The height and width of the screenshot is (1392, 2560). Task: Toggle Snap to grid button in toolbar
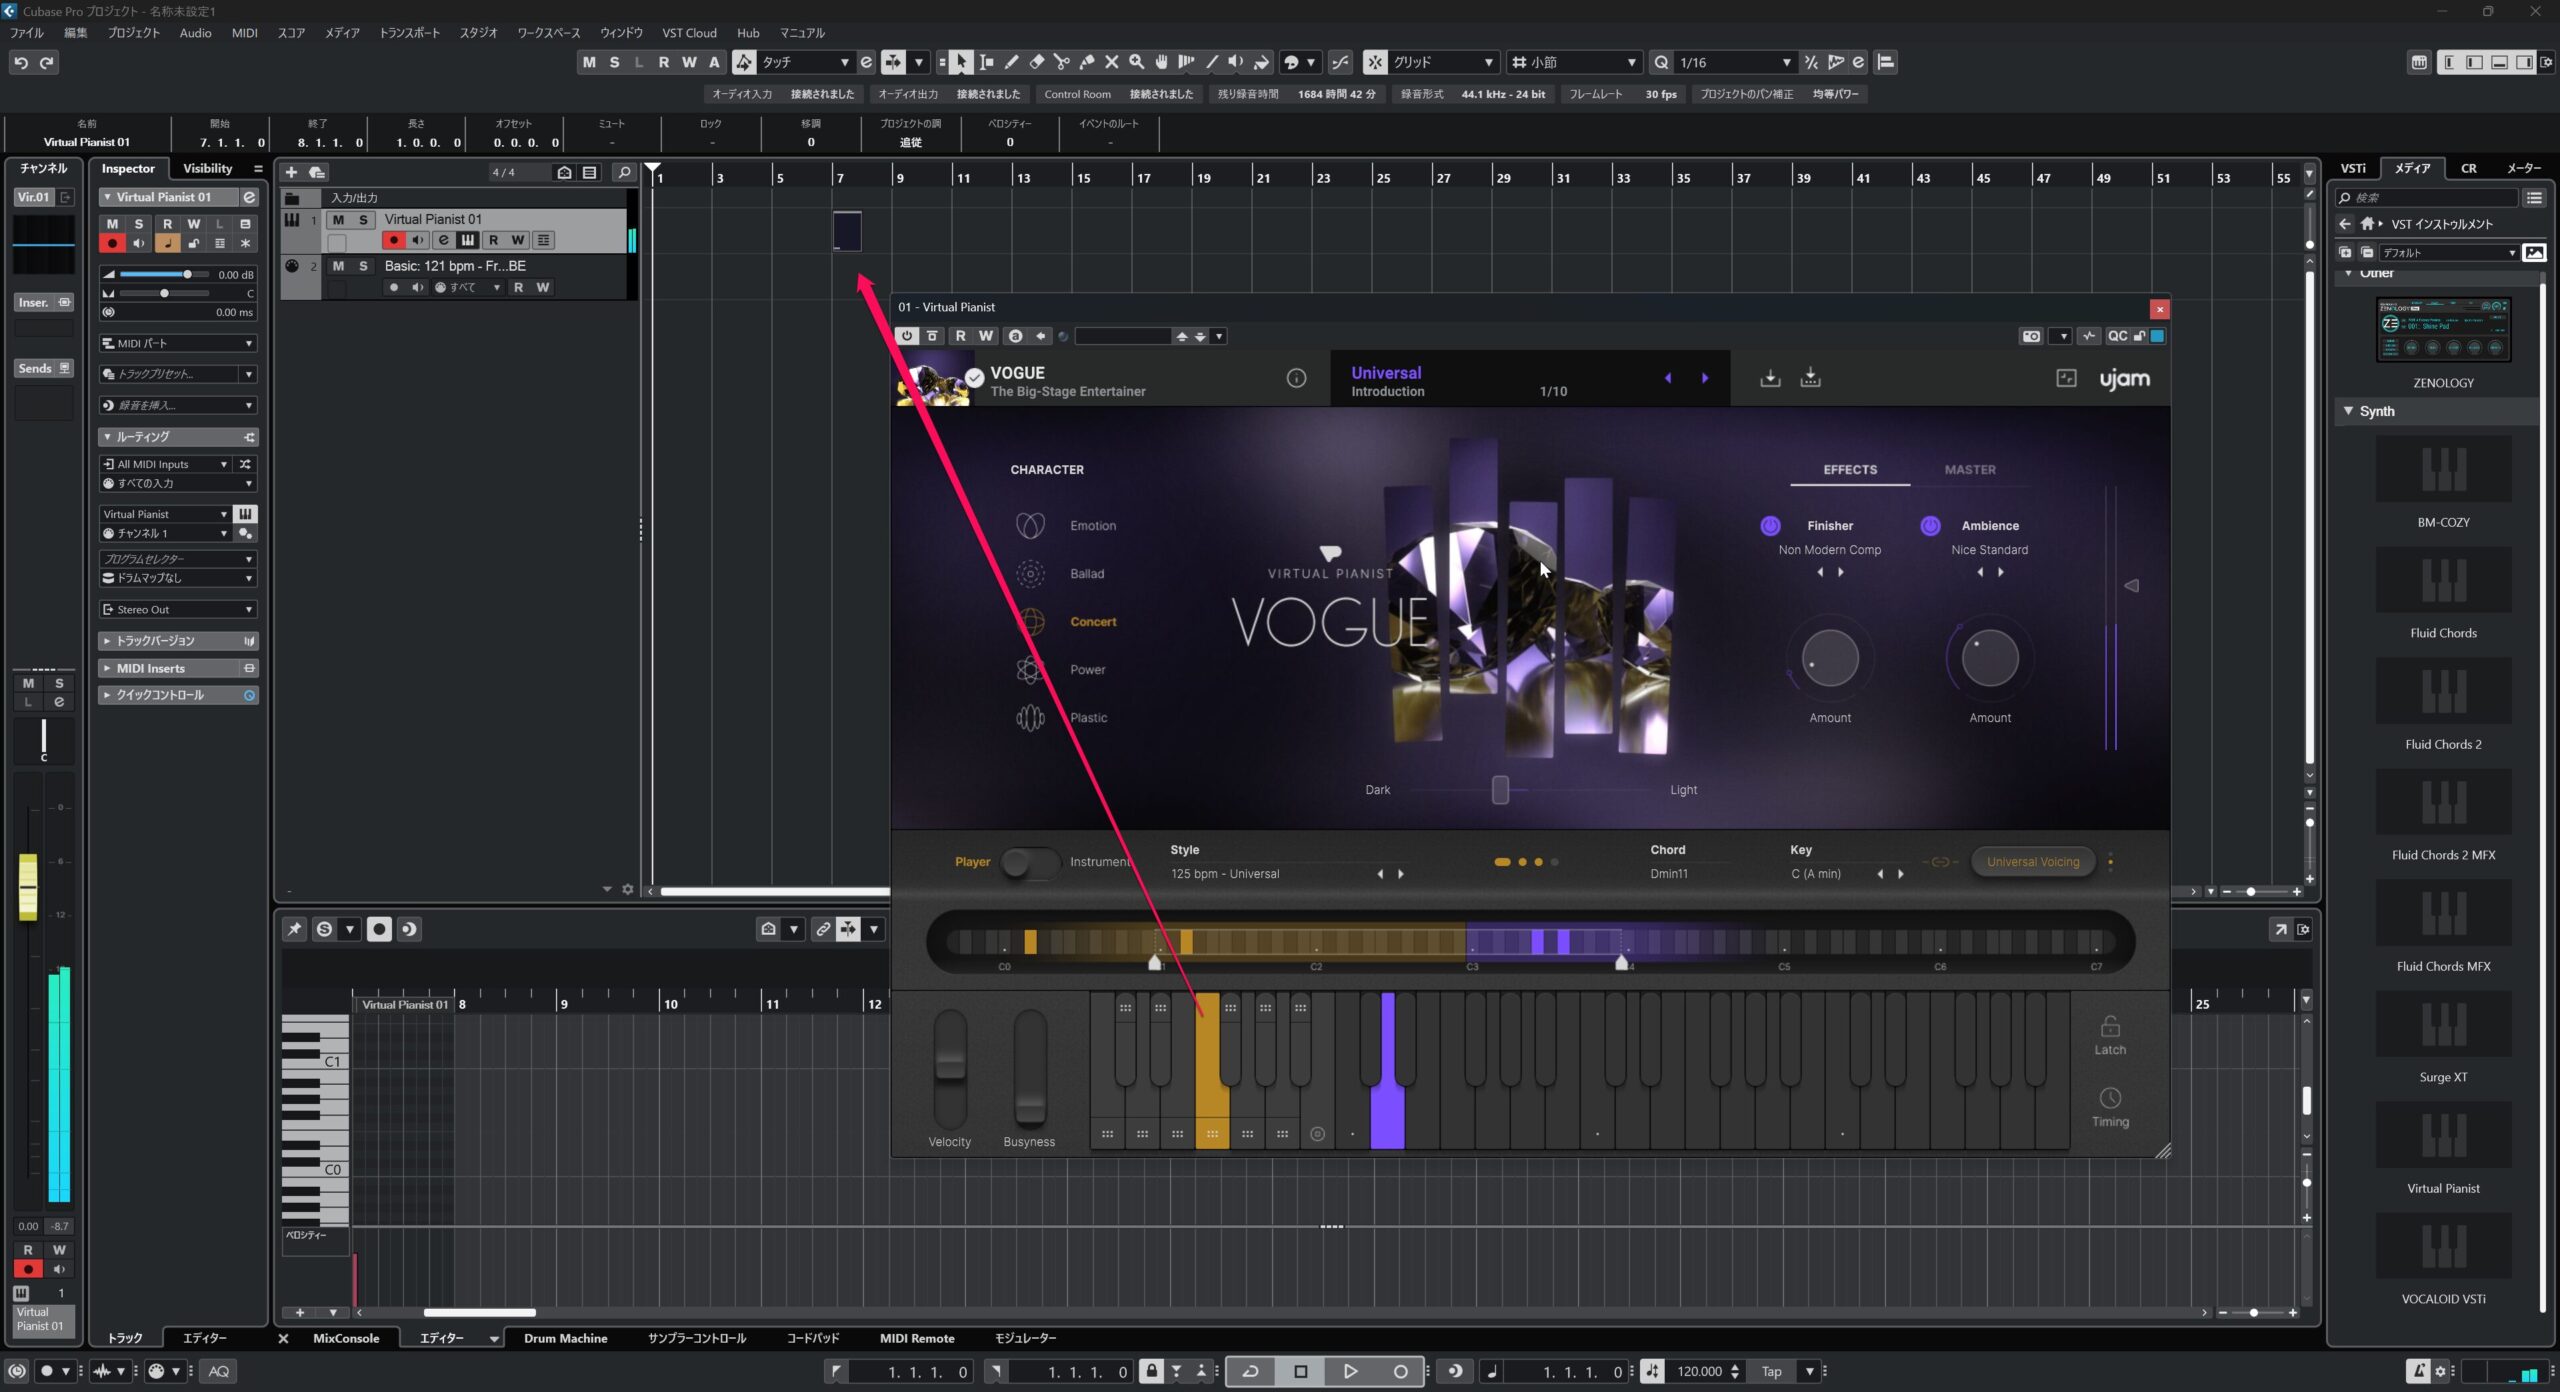point(1375,62)
